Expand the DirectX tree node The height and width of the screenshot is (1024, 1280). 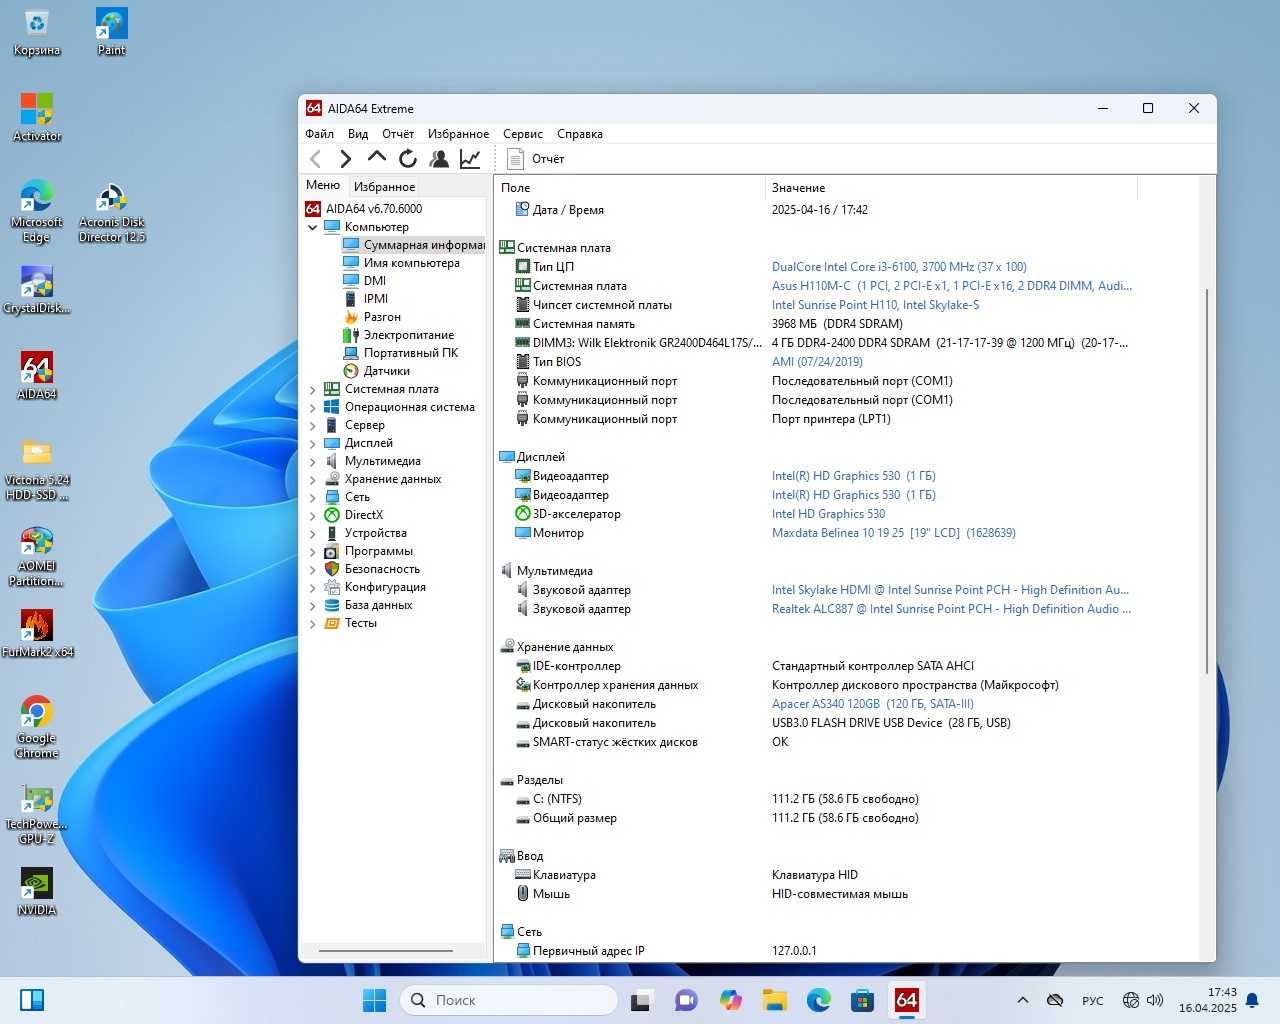click(312, 515)
